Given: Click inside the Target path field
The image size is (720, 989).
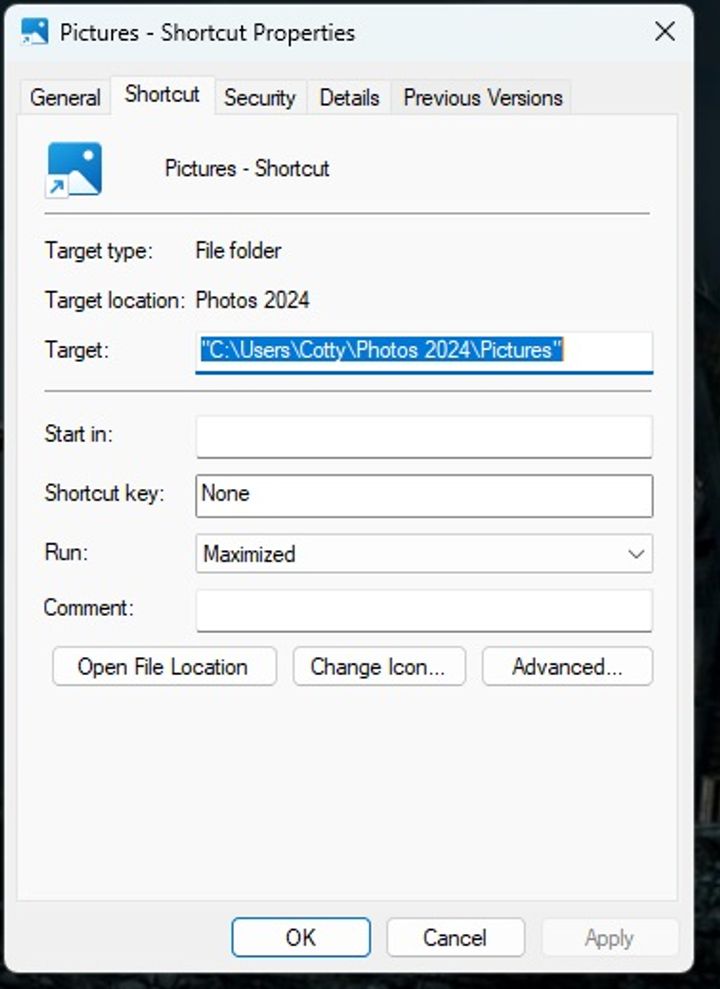Looking at the screenshot, I should (424, 351).
